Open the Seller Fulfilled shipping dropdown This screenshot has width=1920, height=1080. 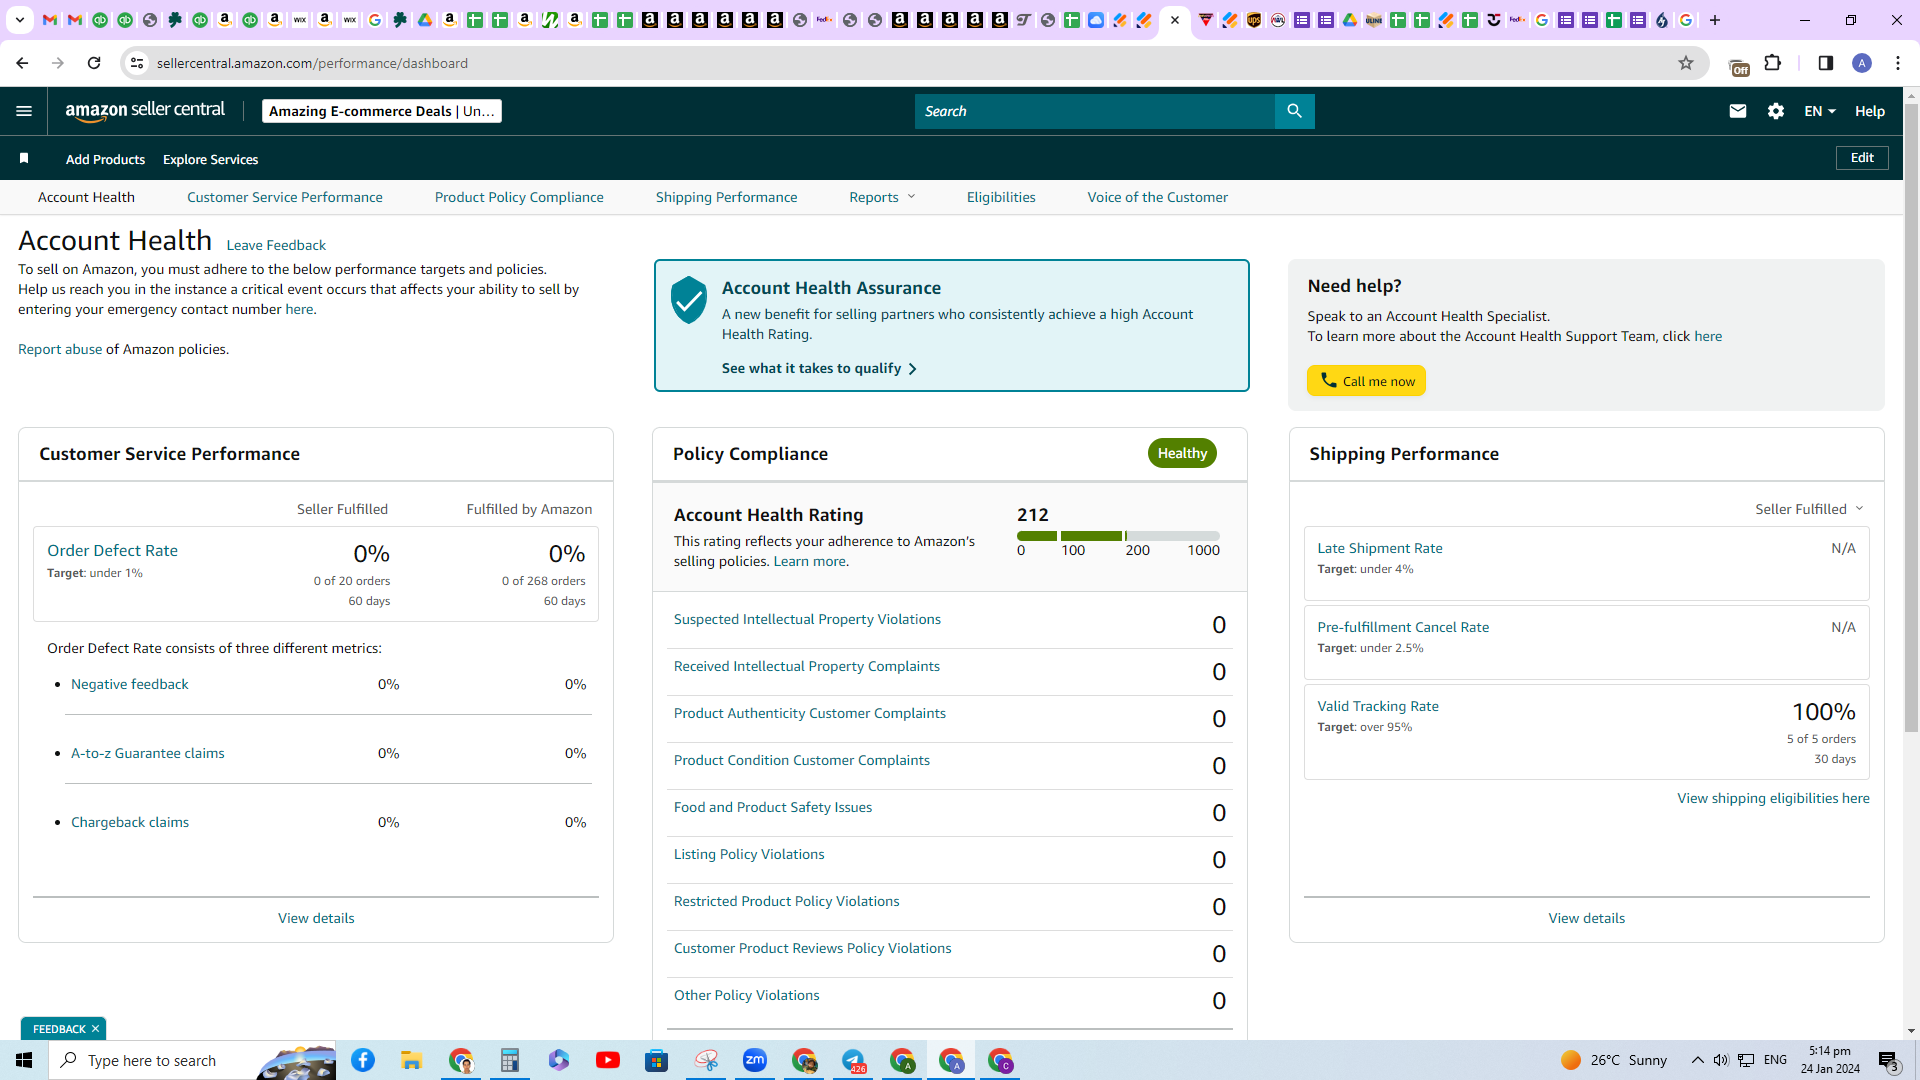(1809, 509)
